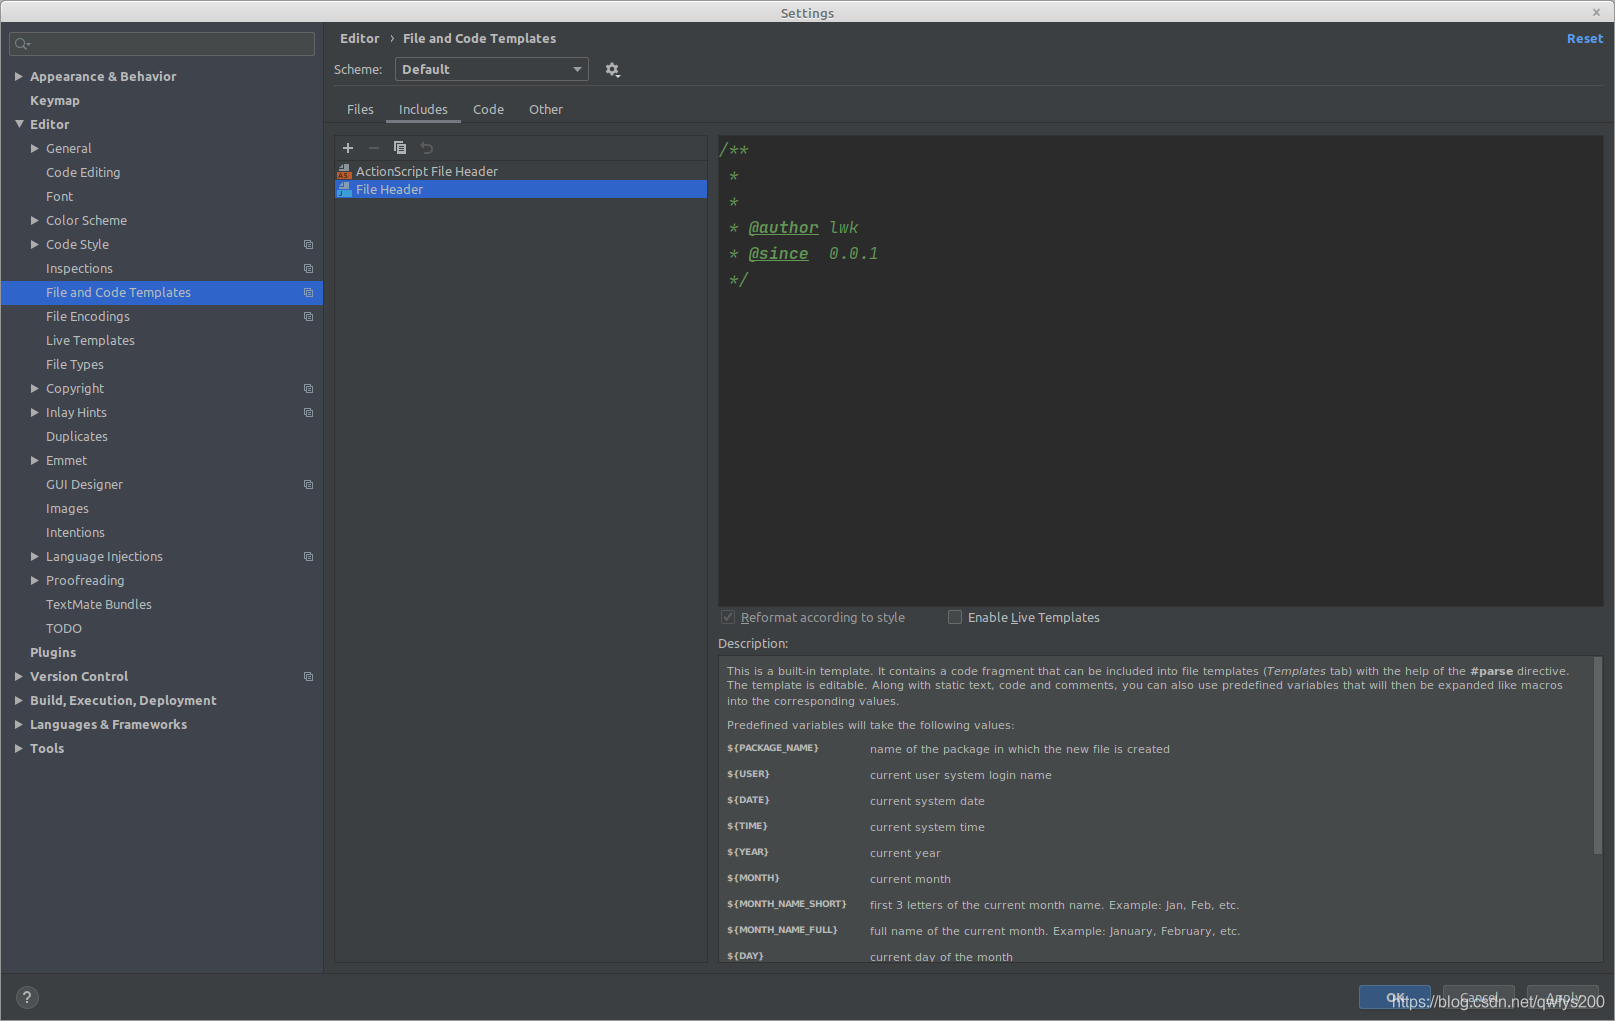Click project-level icon beside GUI Designer
This screenshot has width=1615, height=1021.
tap(308, 485)
